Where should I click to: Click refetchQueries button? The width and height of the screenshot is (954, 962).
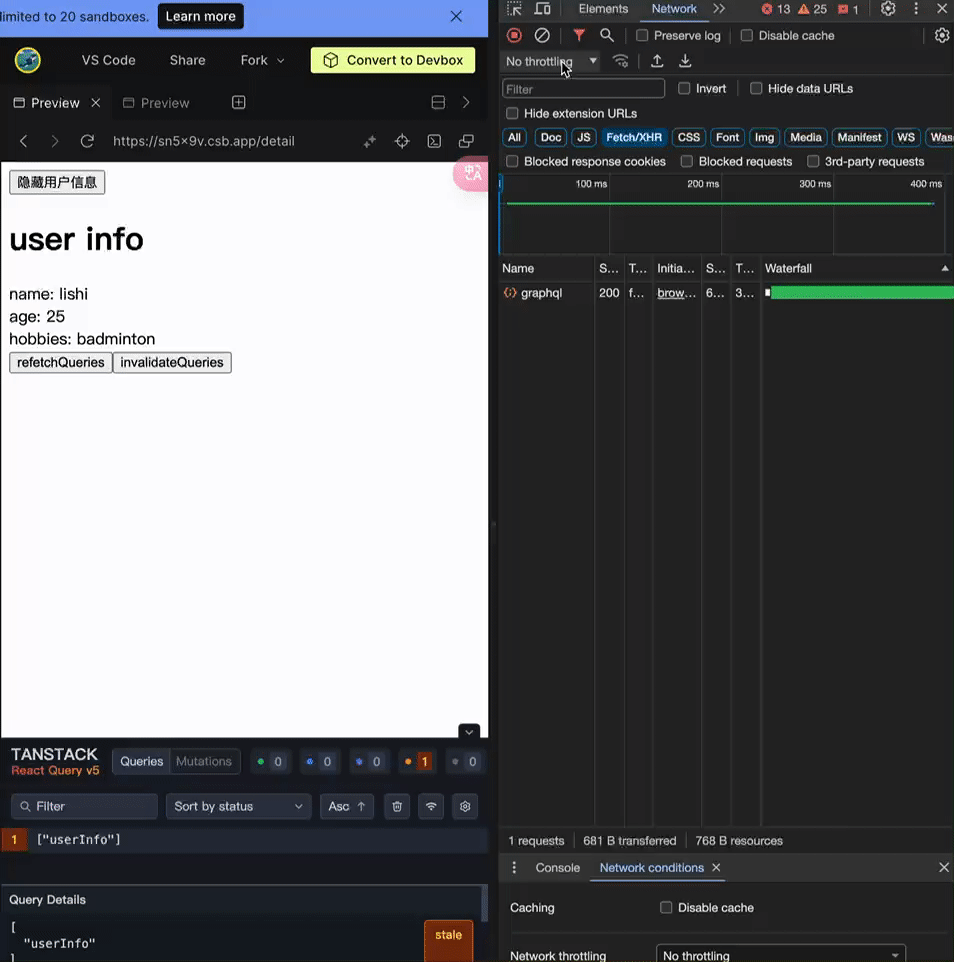pos(61,363)
